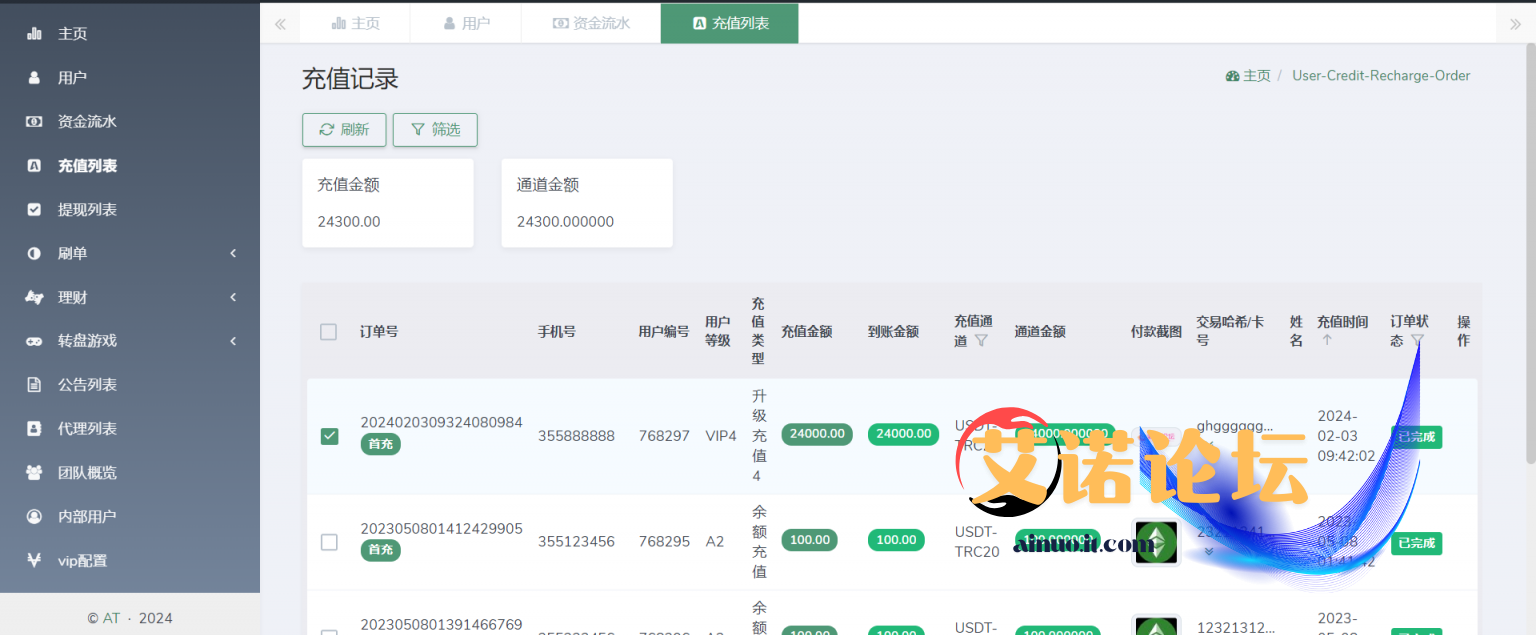
Task: Click the 24000.00 充值金额 badge
Action: [x=817, y=434]
